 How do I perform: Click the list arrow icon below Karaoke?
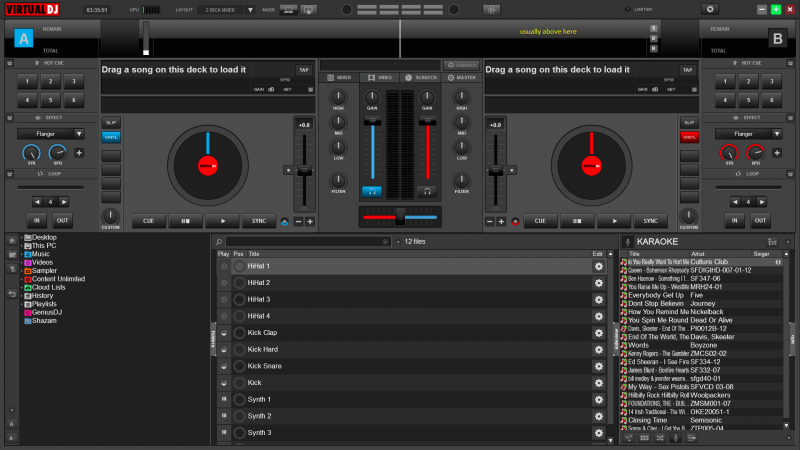[x=691, y=438]
